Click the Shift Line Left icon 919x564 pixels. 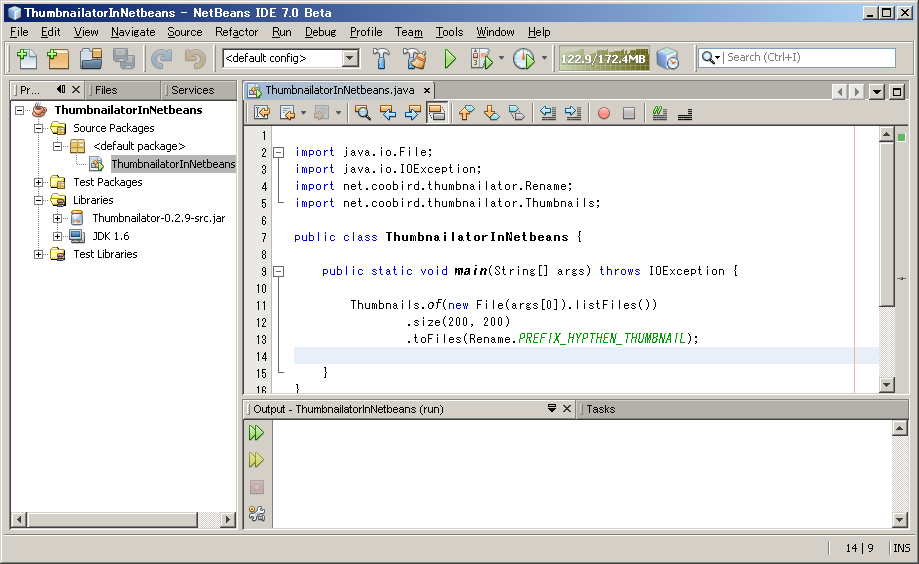point(548,113)
